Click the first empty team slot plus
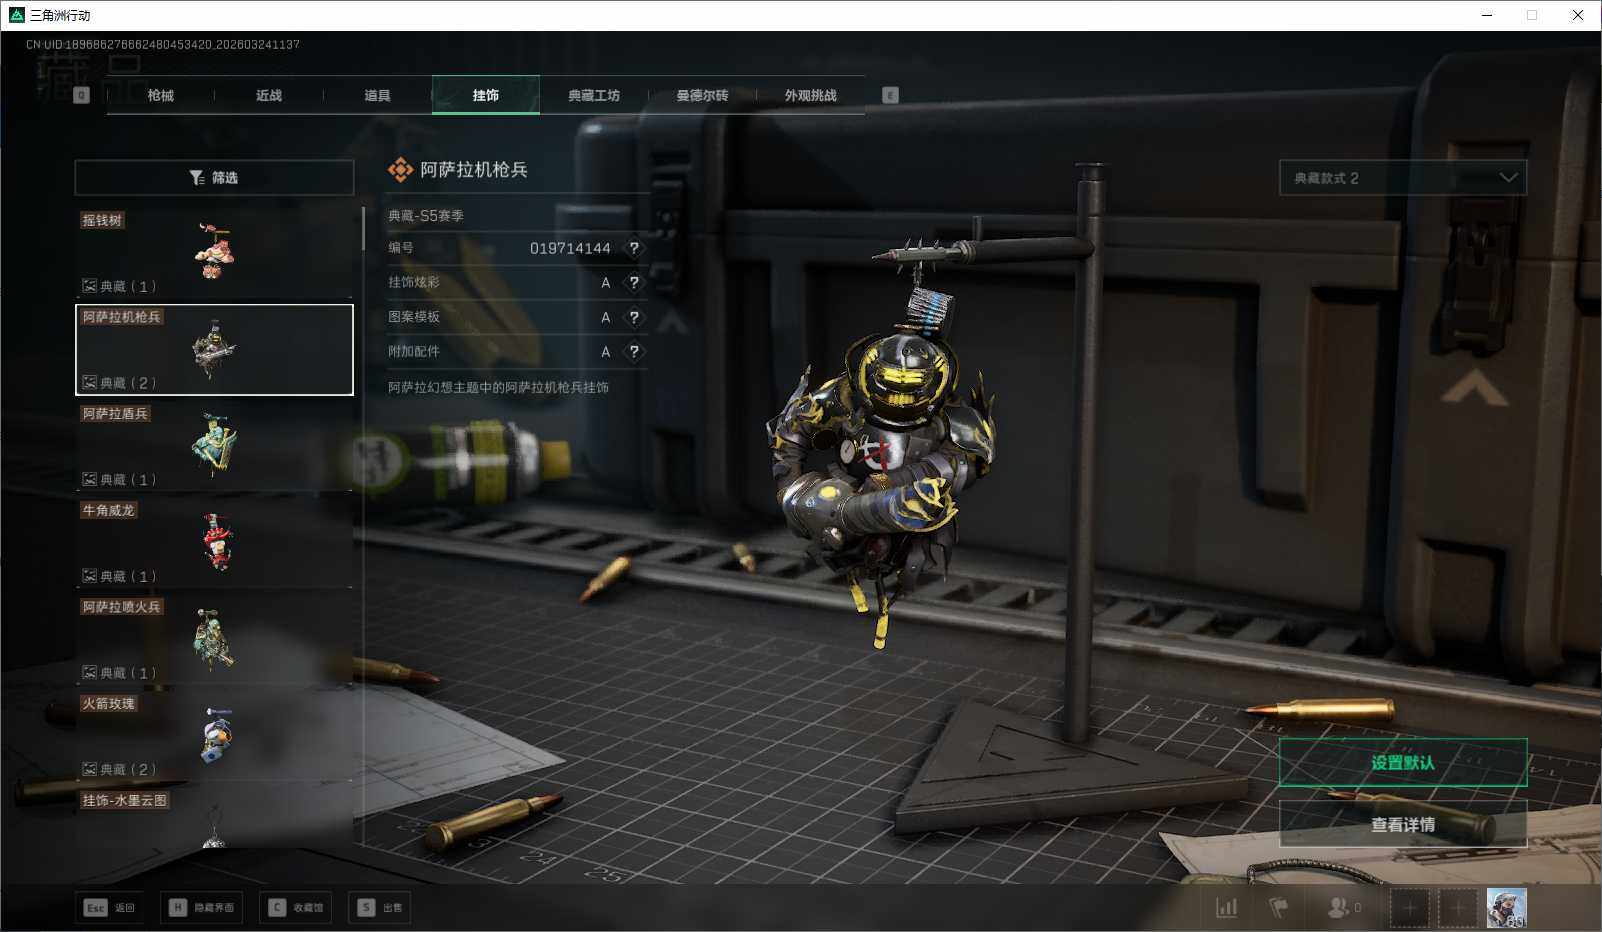The image size is (1602, 932). coord(1409,908)
